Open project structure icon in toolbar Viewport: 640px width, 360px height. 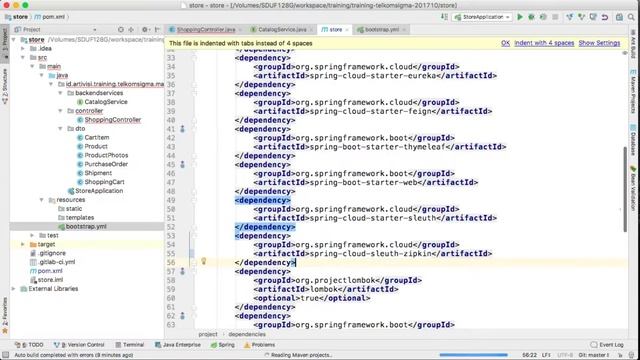click(x=619, y=17)
